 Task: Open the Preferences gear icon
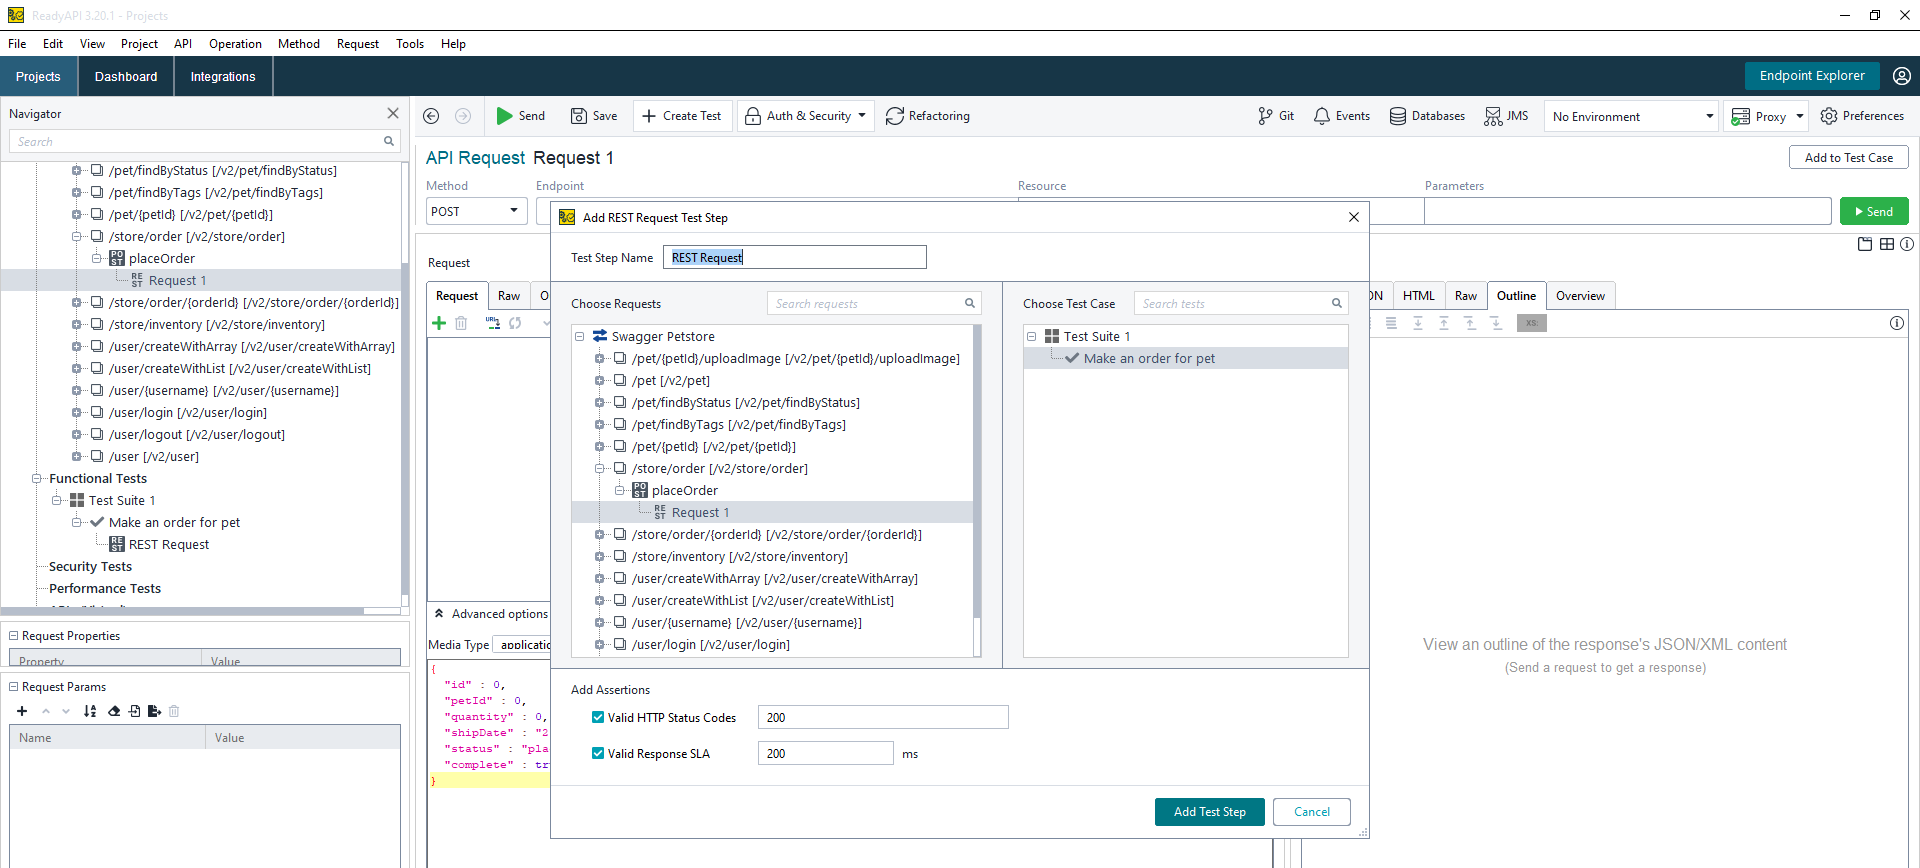pos(1829,116)
